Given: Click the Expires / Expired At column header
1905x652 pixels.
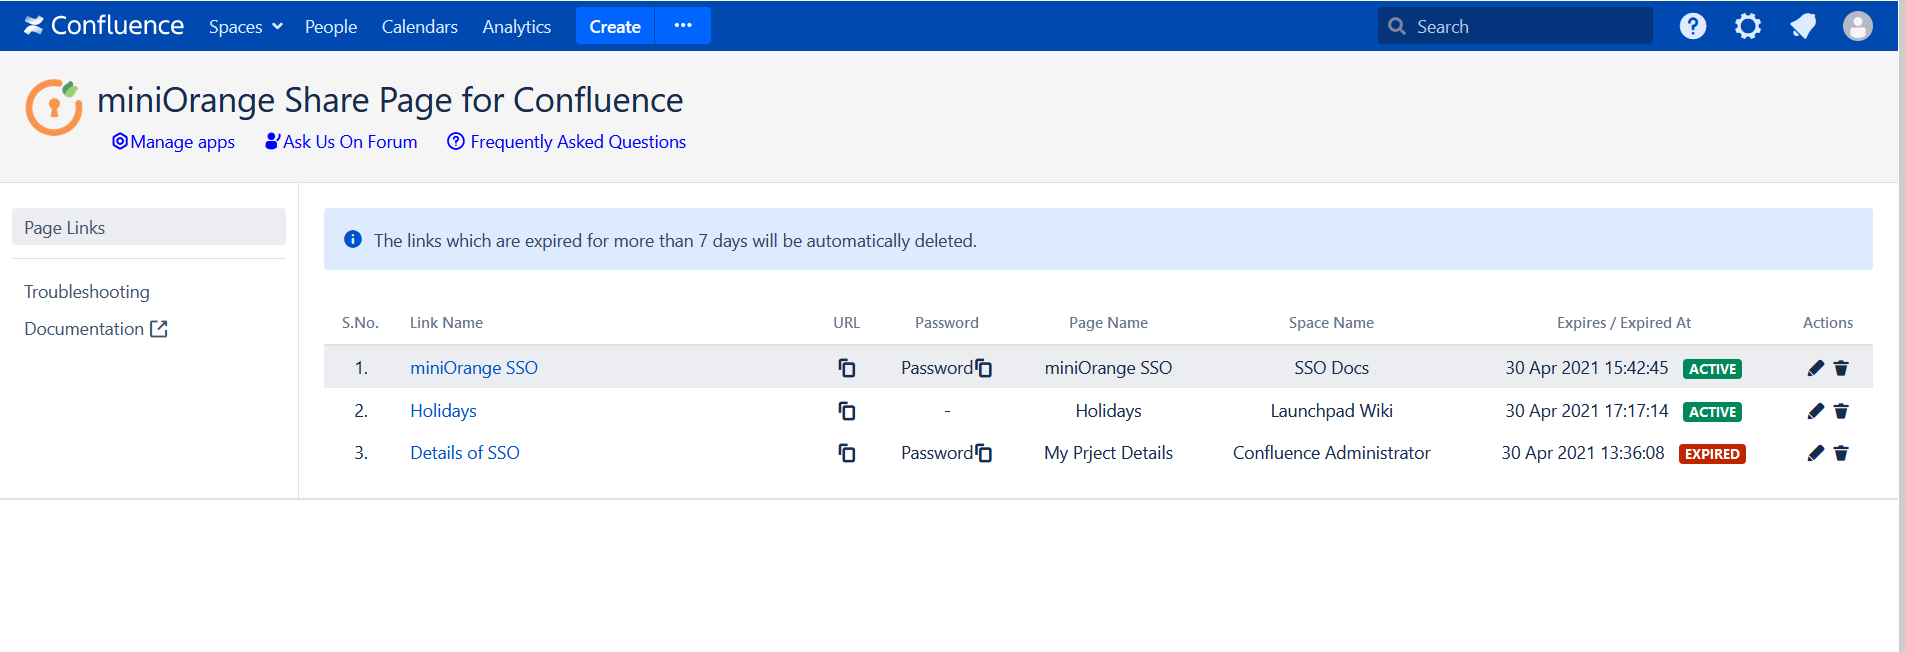Looking at the screenshot, I should click(1624, 323).
